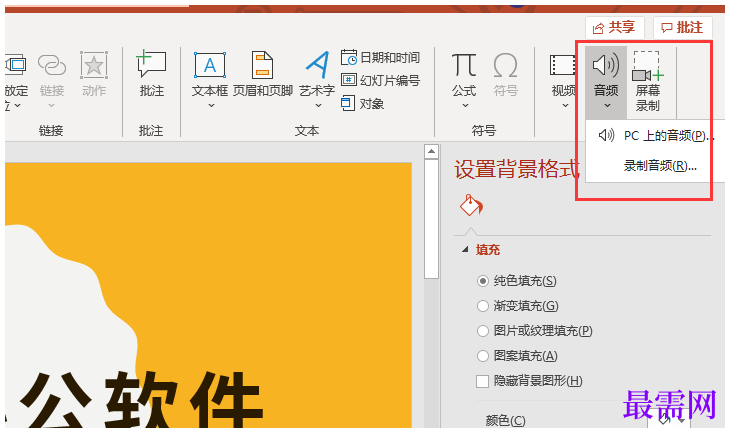Insert Date and Time (日期和时间)

click(x=380, y=58)
